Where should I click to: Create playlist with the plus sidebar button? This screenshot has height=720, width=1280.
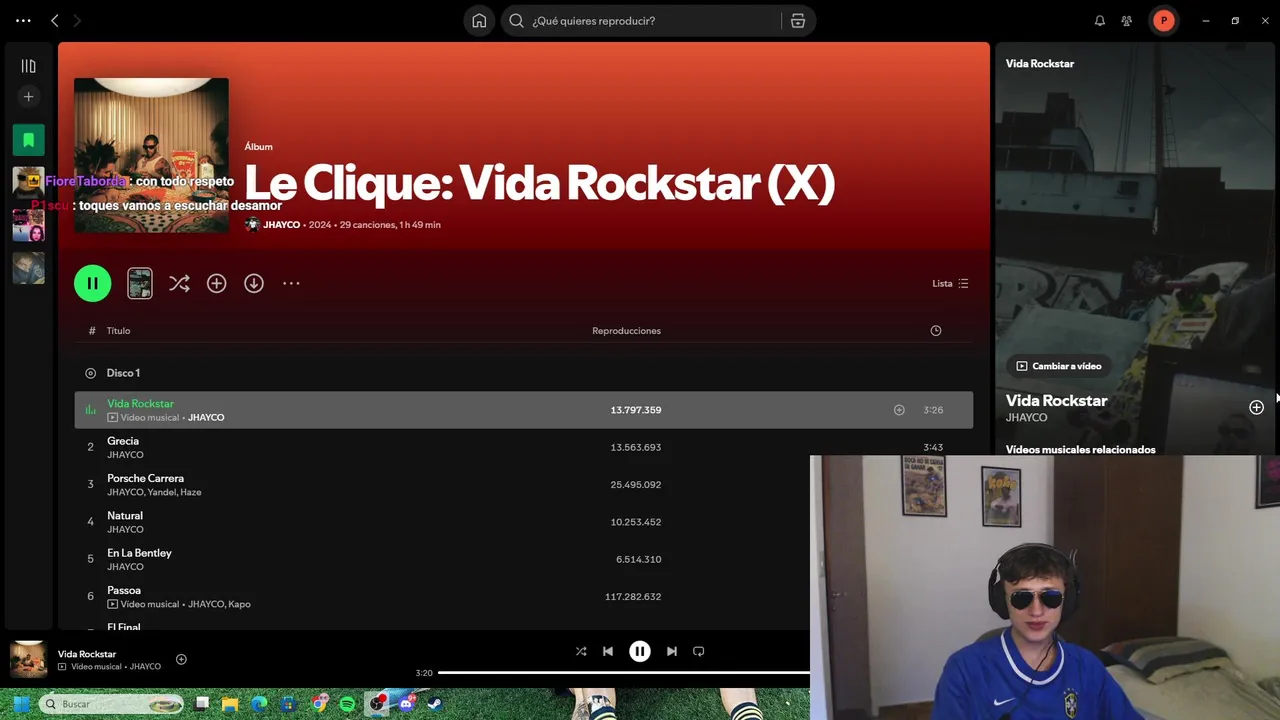(x=28, y=97)
